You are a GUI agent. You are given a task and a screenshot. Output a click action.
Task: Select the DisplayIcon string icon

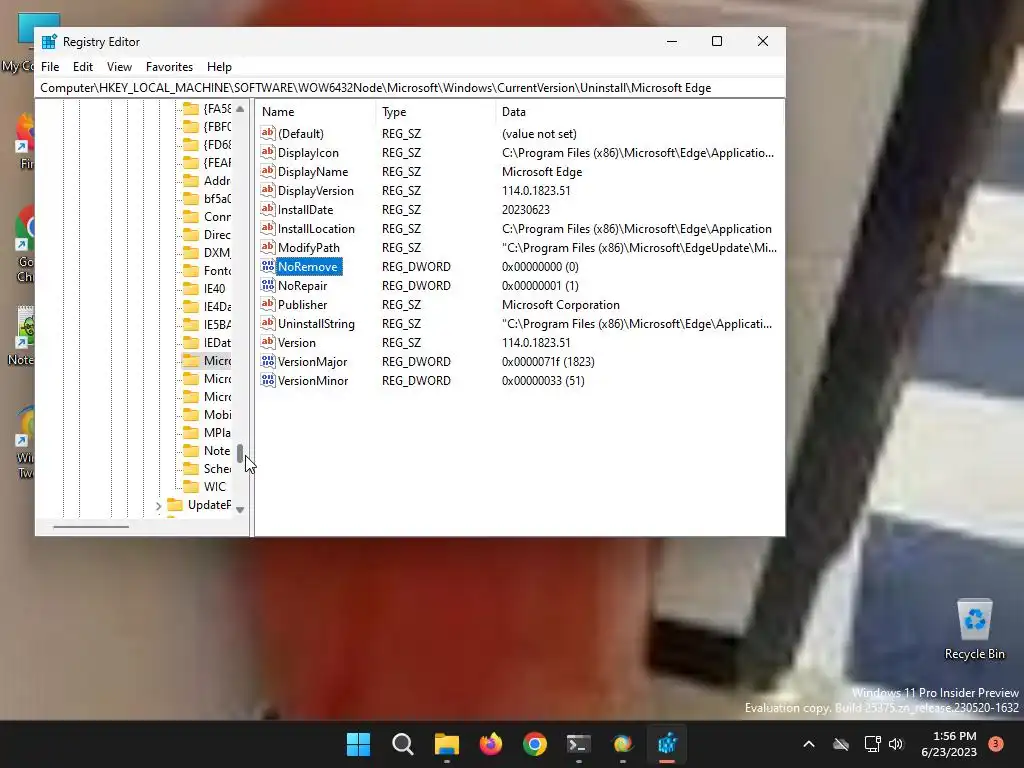click(x=268, y=152)
